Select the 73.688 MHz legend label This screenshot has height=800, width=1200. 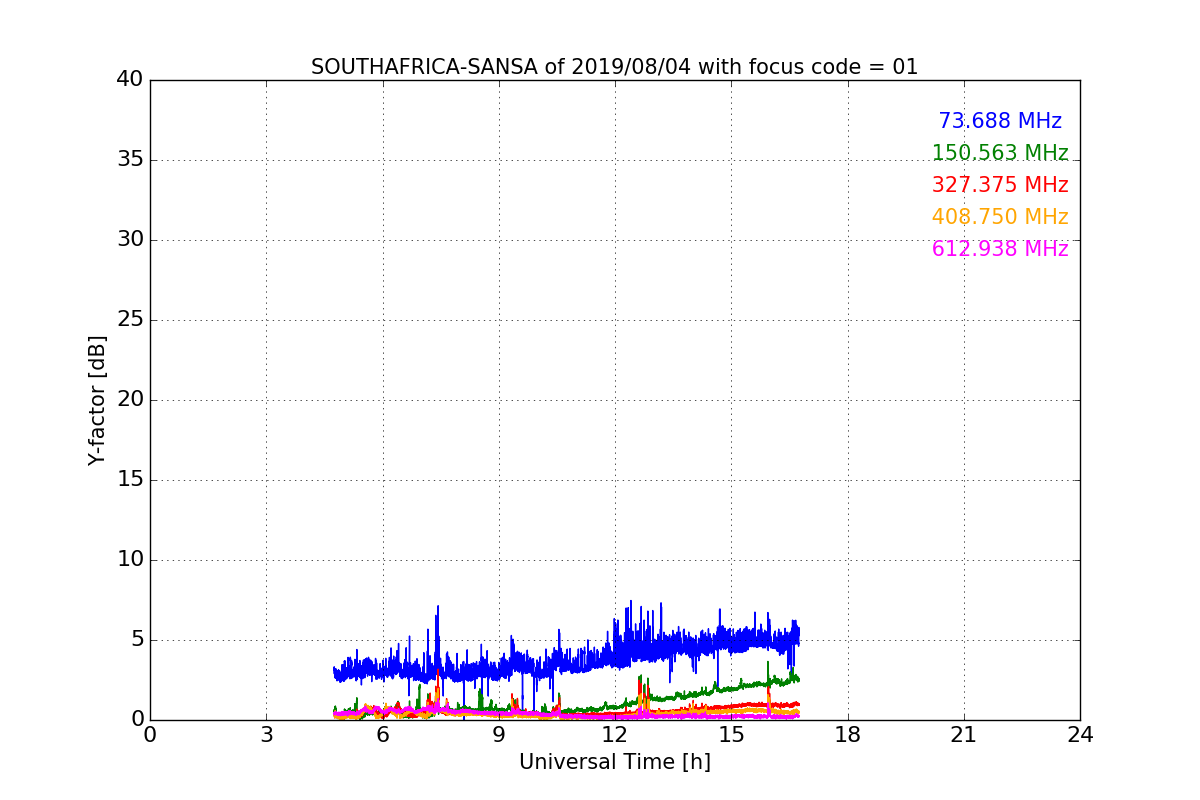pos(1000,121)
